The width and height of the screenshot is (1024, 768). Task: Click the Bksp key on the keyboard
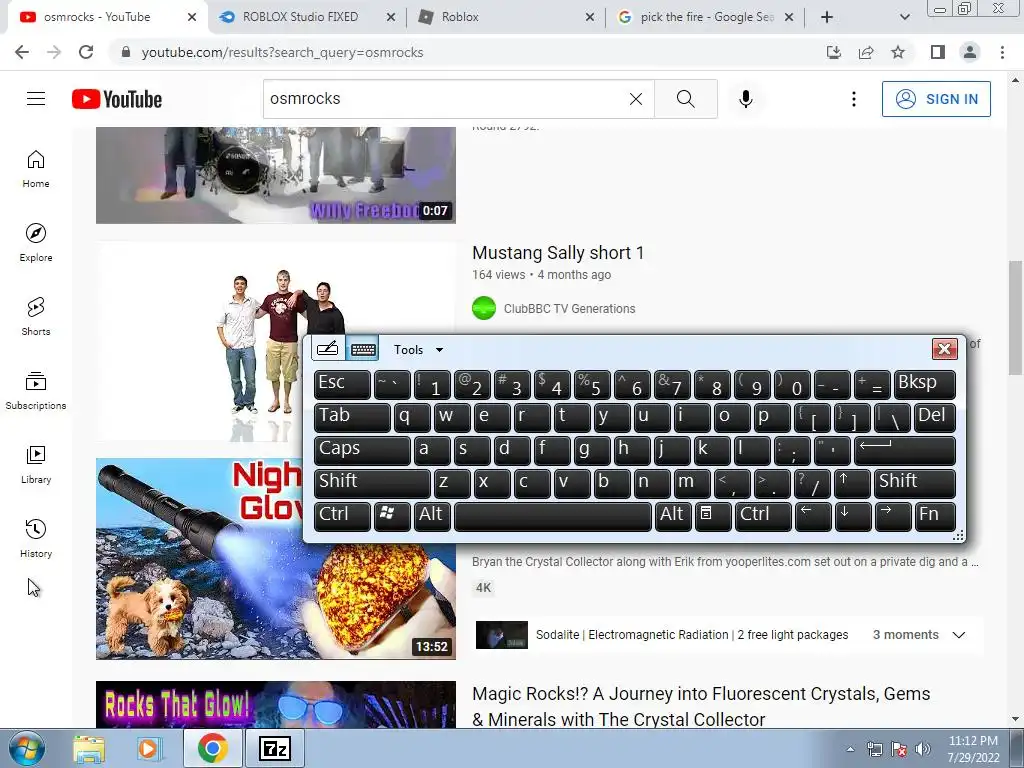coord(924,384)
